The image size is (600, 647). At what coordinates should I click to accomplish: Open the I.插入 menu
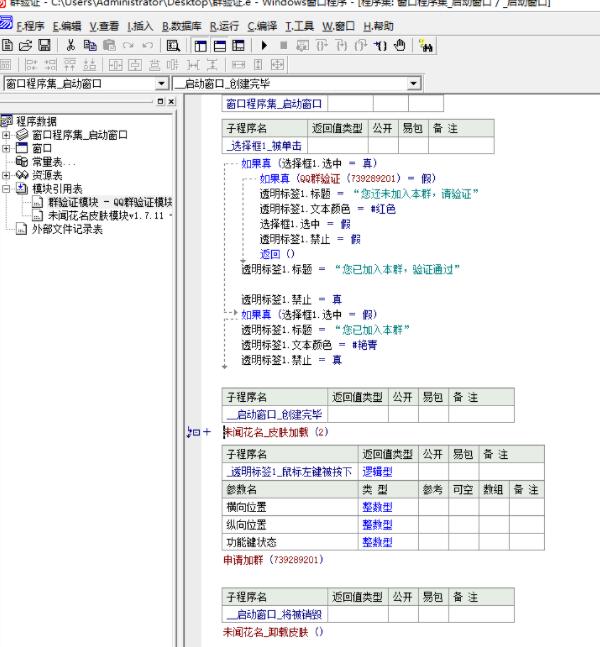pos(140,26)
